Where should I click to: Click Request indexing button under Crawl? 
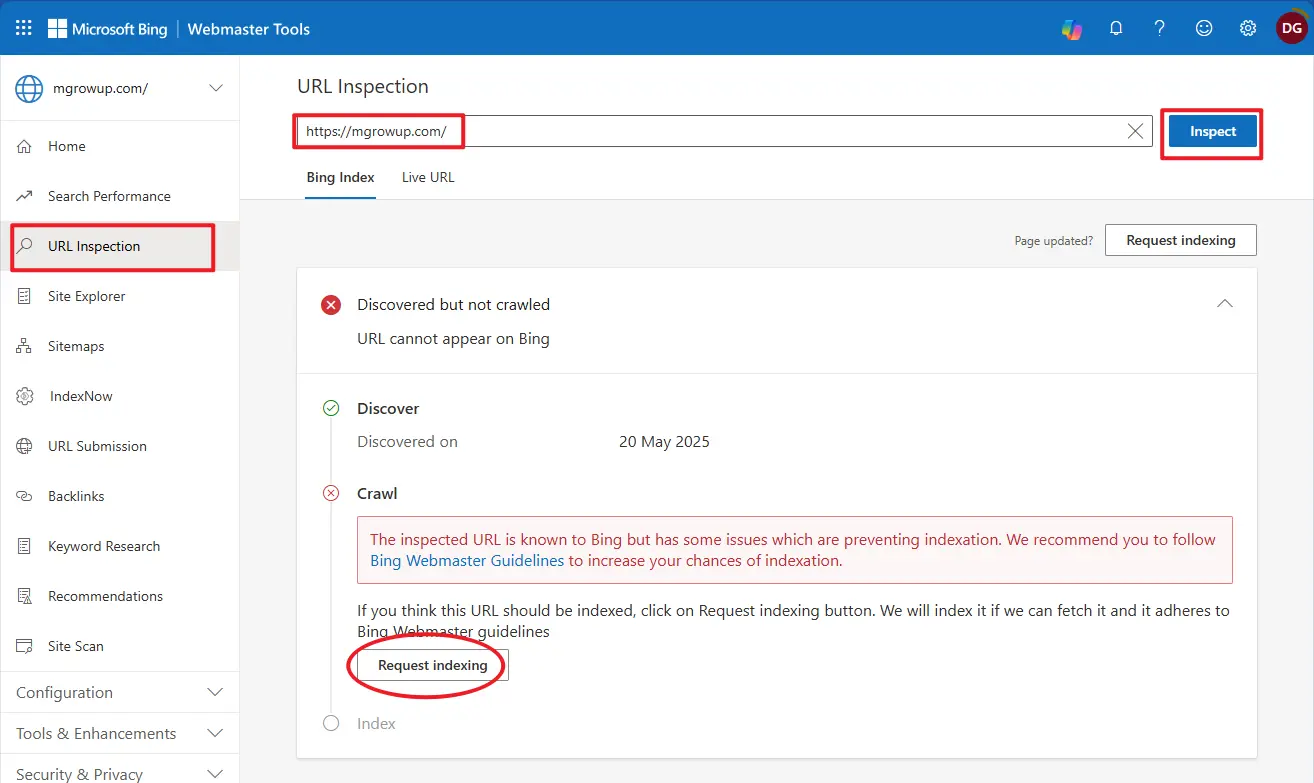coord(432,665)
